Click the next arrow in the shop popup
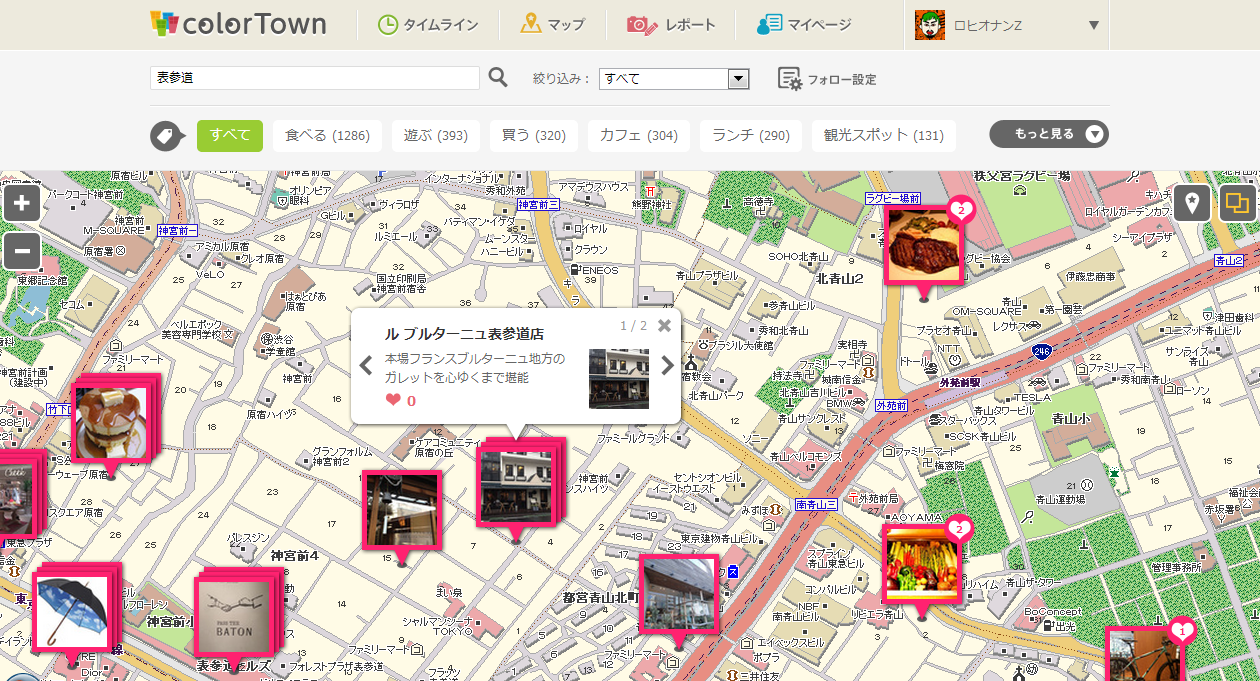This screenshot has height=681, width=1260. coord(667,365)
